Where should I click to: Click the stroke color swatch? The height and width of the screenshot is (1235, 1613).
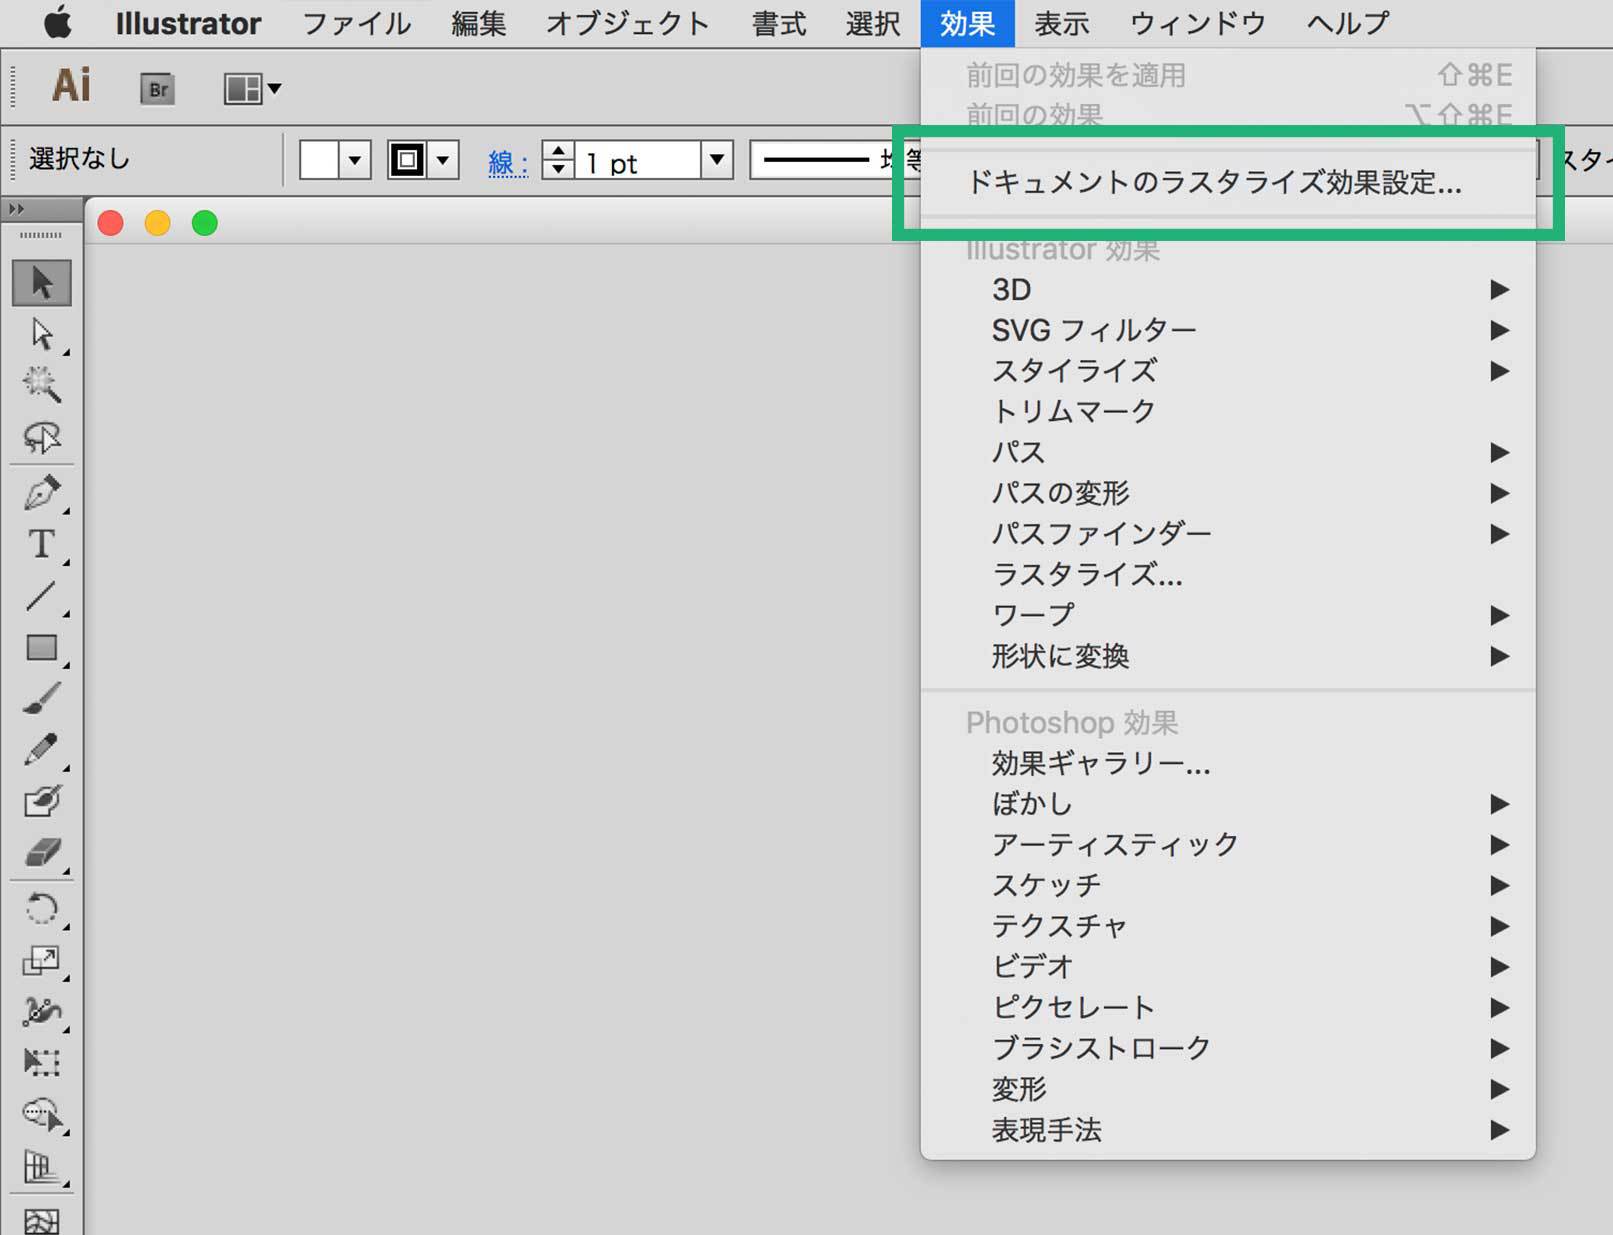click(x=407, y=160)
